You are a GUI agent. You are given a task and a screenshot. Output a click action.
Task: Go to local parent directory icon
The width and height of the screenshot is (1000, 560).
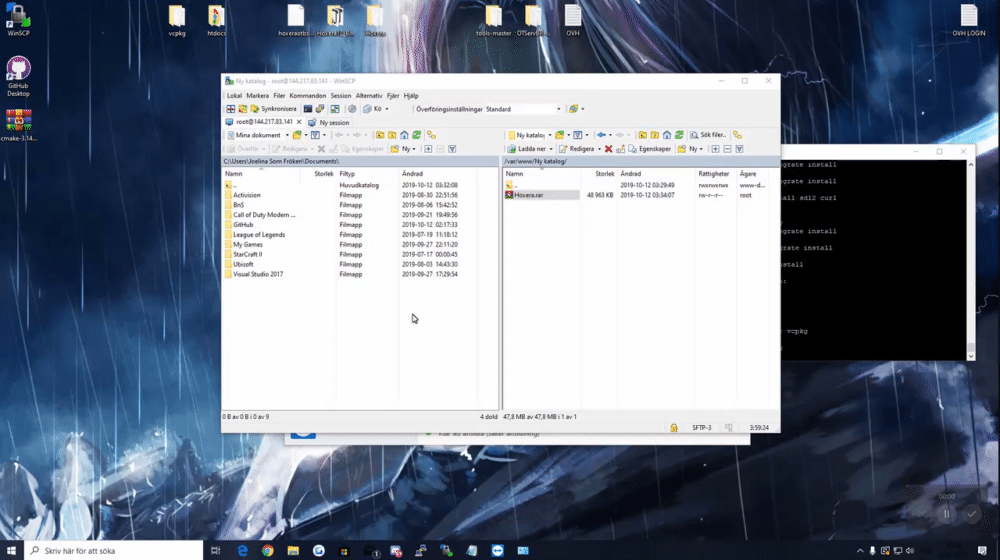coord(380,135)
